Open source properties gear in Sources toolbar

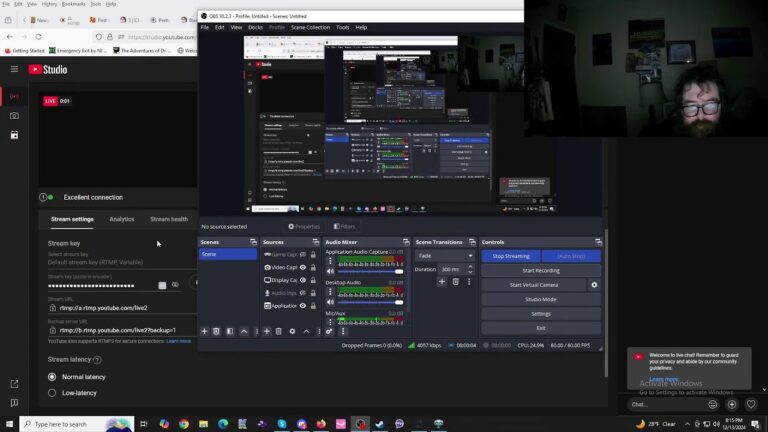tap(292, 332)
